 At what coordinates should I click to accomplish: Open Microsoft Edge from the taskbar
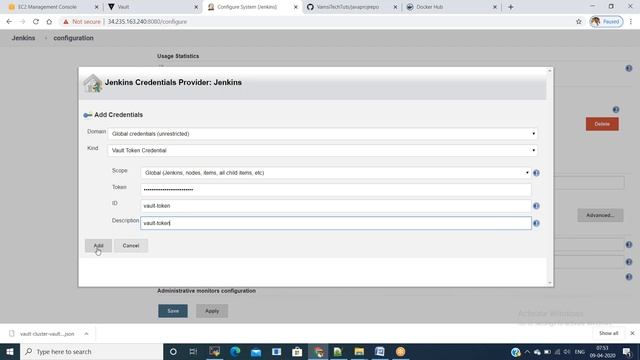pos(235,351)
